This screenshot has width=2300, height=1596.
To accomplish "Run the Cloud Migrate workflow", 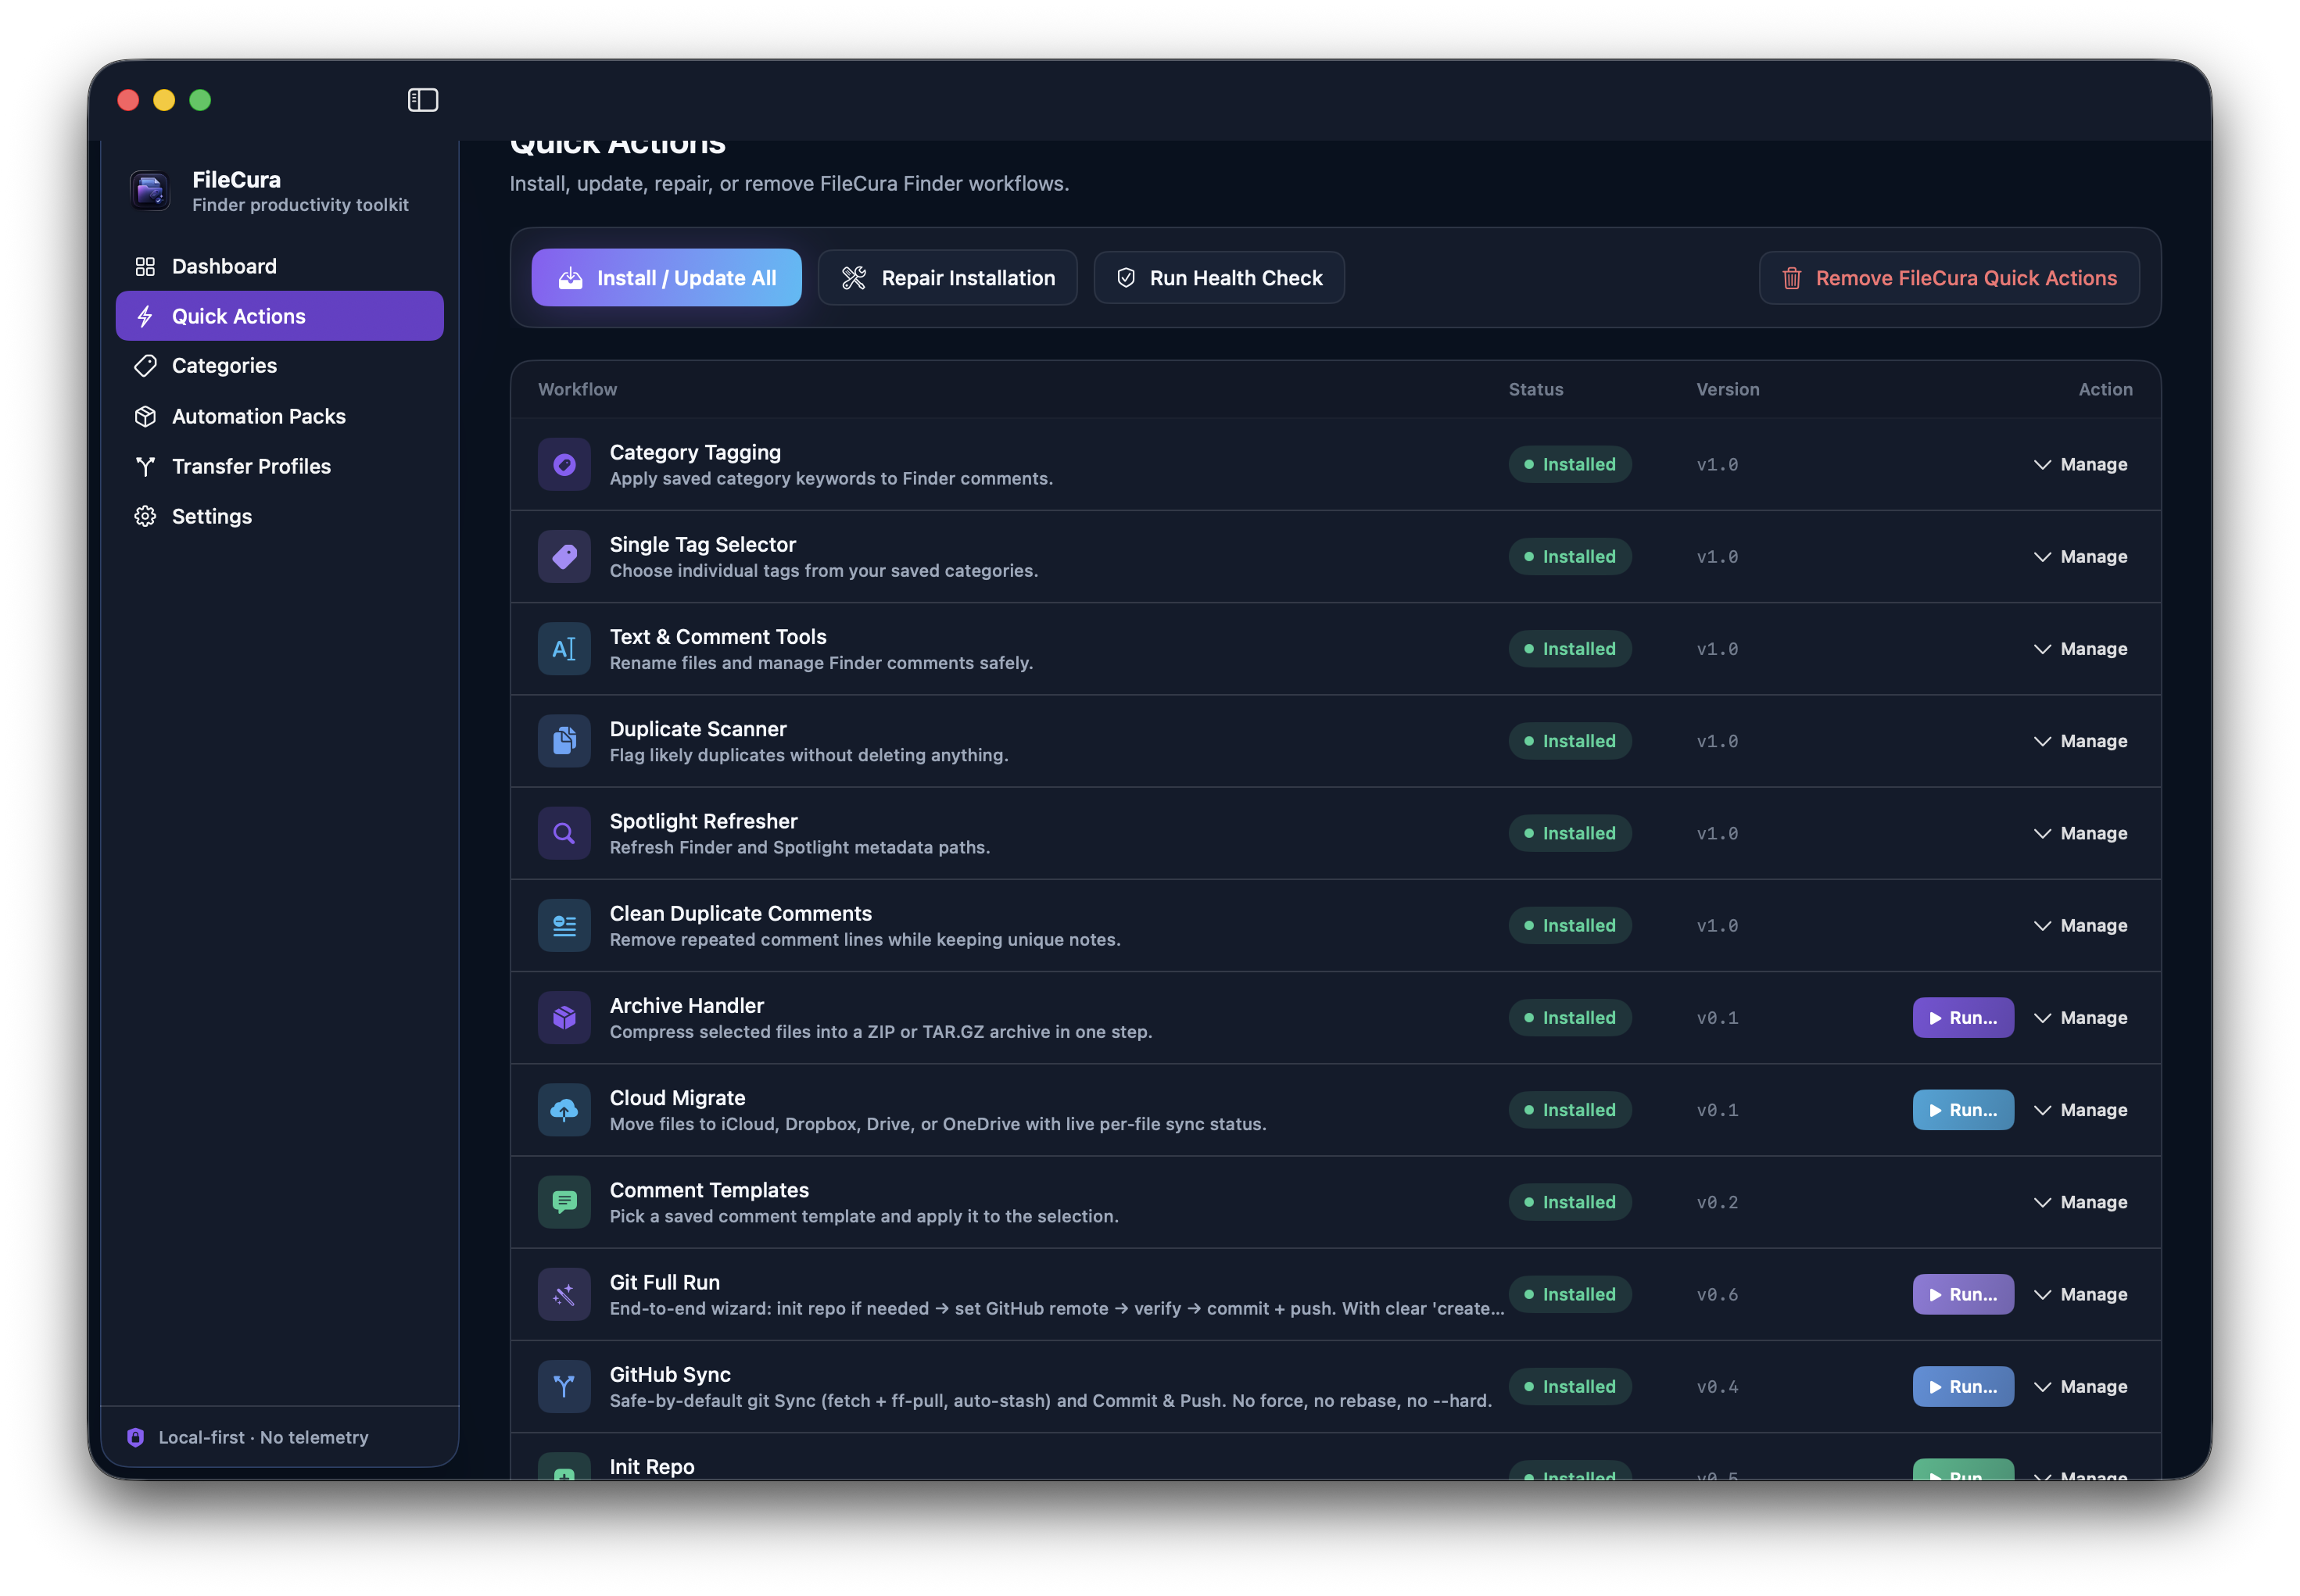I will pos(1963,1110).
